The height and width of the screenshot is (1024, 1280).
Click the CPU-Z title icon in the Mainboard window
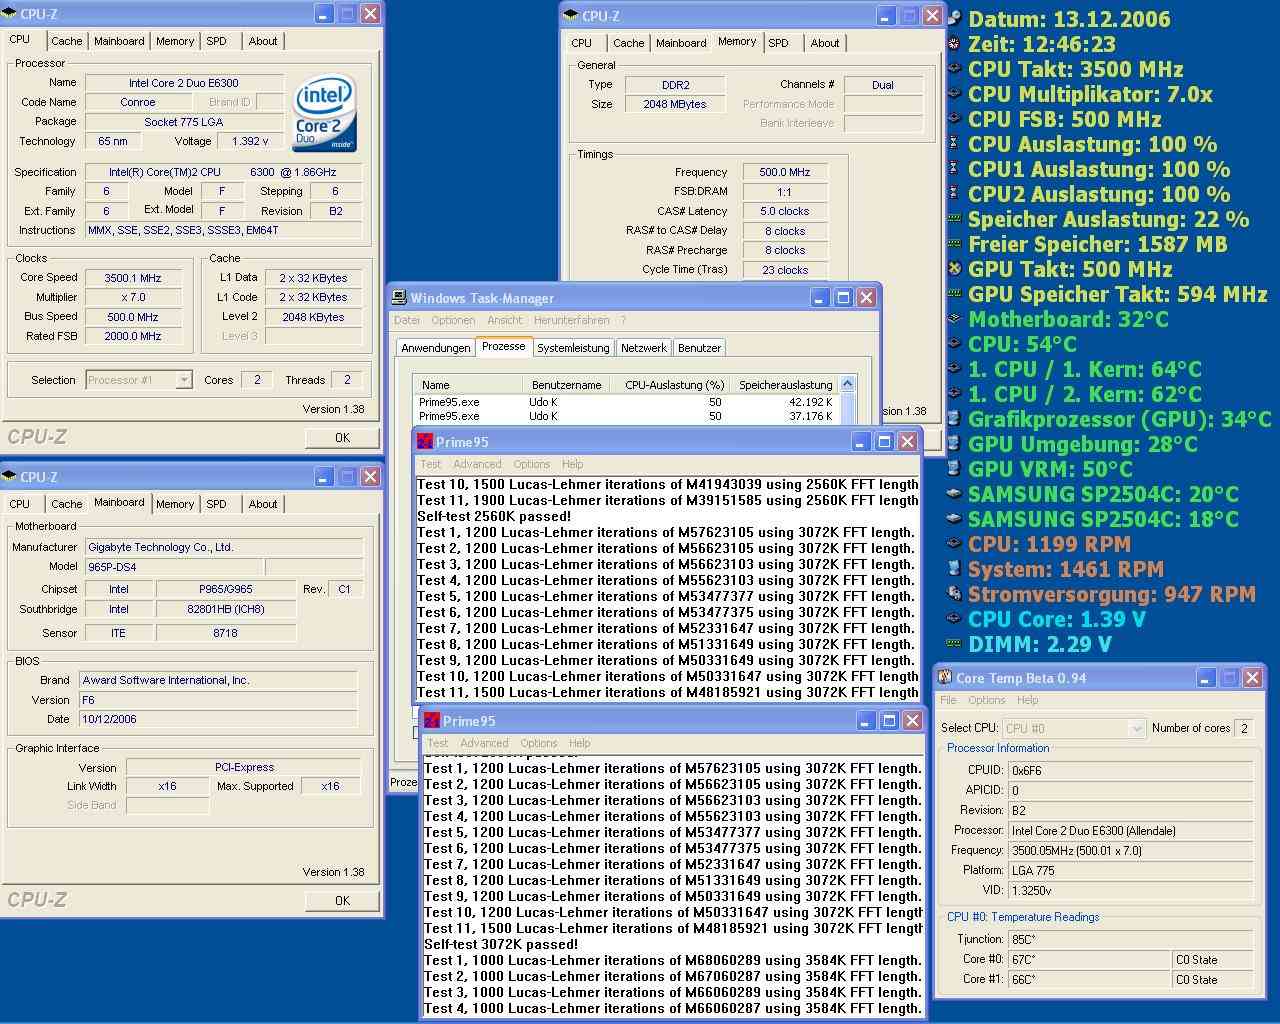[x=10, y=476]
